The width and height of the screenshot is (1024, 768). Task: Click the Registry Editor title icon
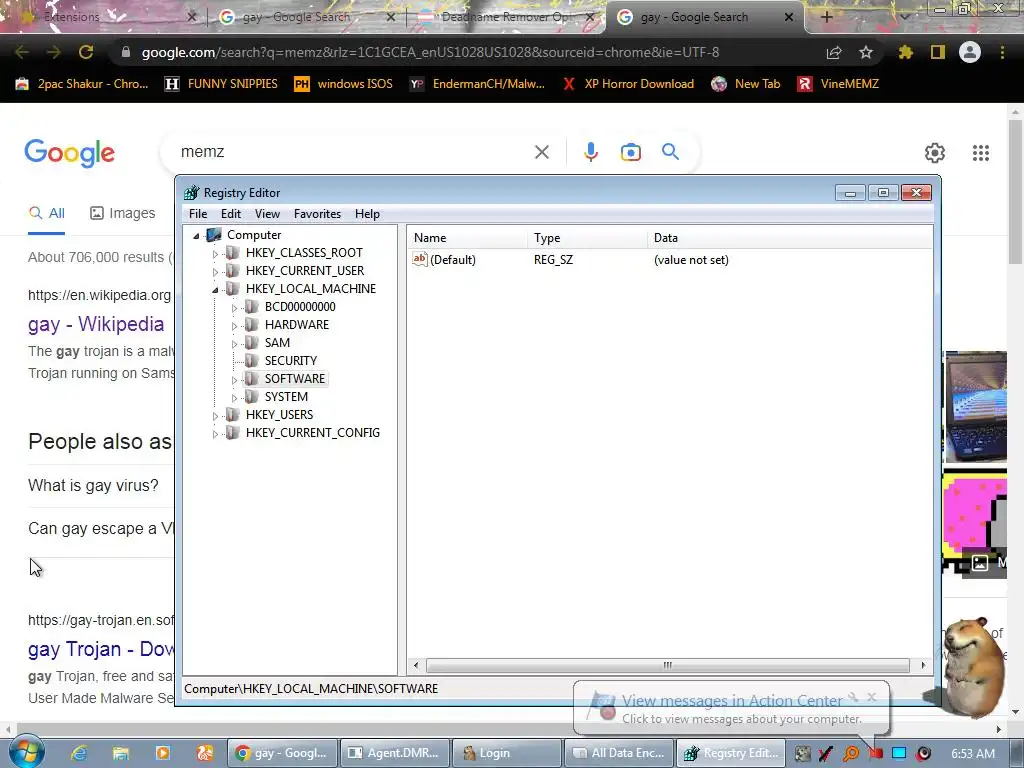click(191, 193)
